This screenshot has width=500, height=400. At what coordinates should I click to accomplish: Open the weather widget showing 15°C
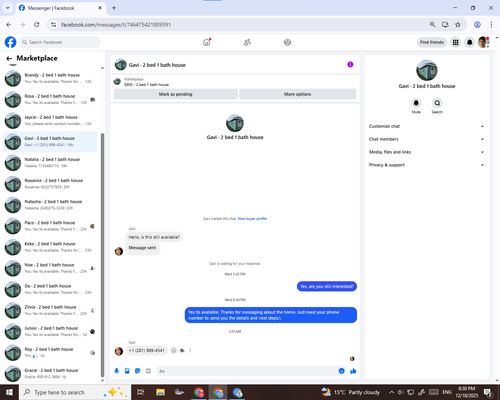(351, 392)
